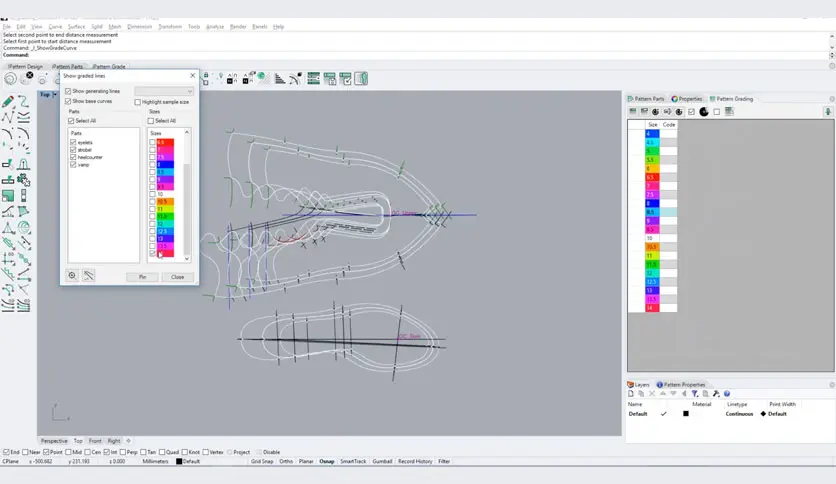Click the Code cell beside size 8.5

tap(669, 212)
